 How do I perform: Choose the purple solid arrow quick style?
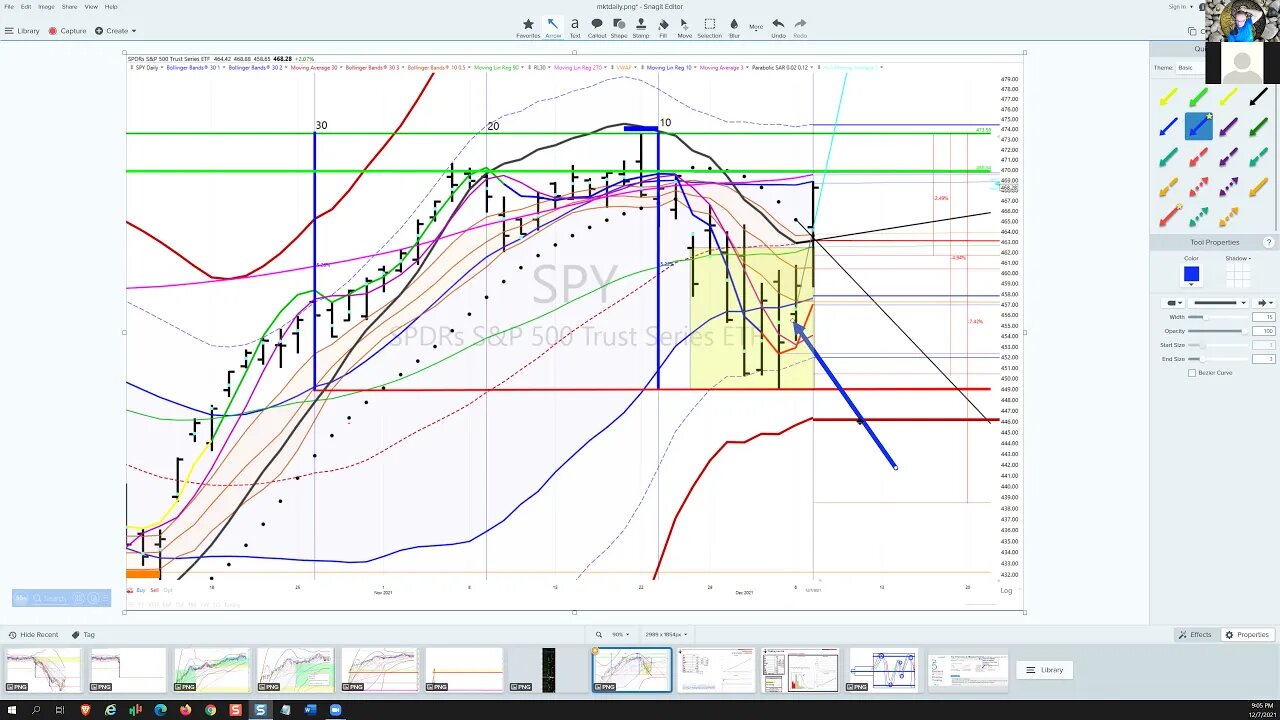coord(1228,127)
